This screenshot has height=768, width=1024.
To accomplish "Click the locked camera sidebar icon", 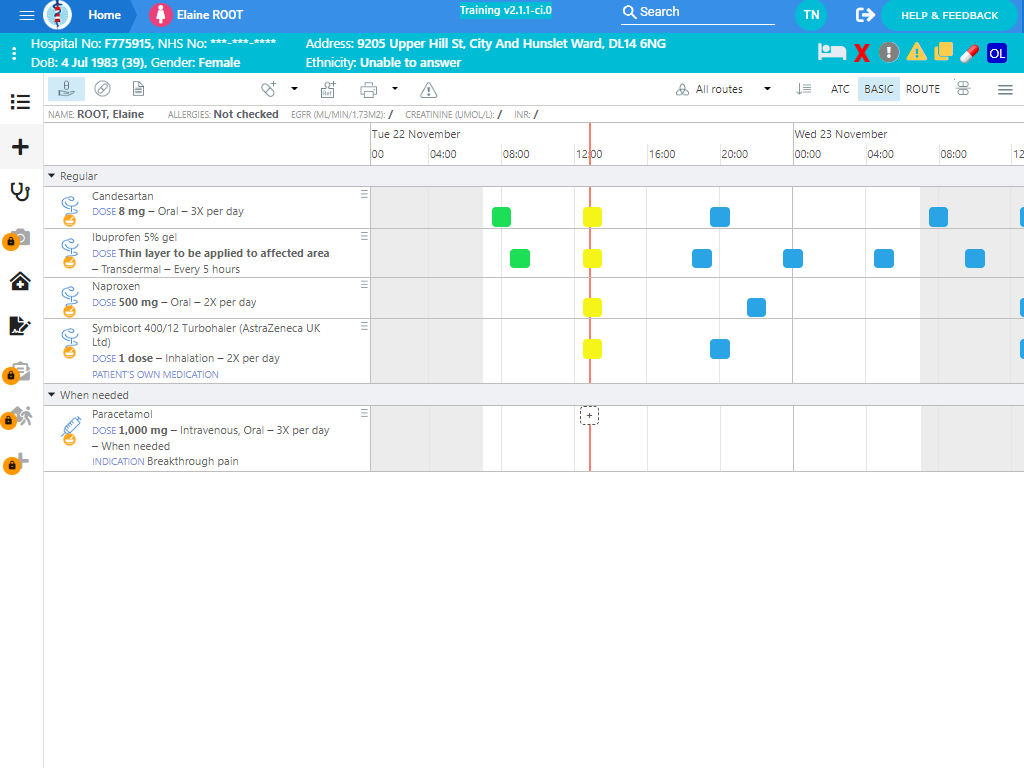I will pos(18,238).
